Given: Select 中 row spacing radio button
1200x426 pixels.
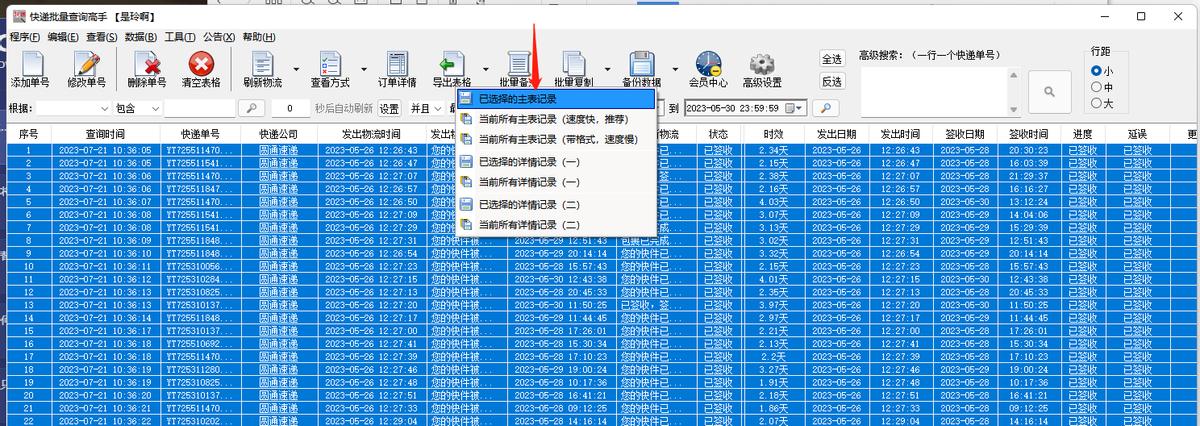Looking at the screenshot, I should coord(1096,87).
